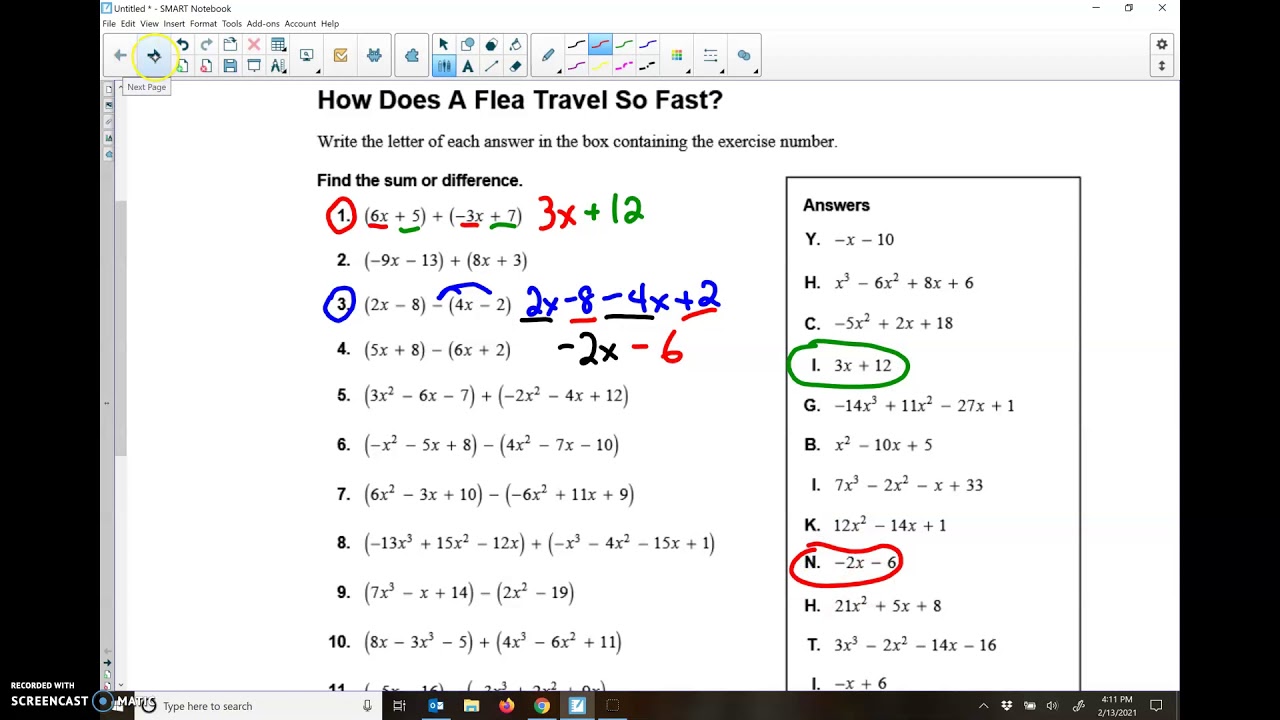Open the Edit menu
The height and width of the screenshot is (720, 1280).
(x=128, y=23)
